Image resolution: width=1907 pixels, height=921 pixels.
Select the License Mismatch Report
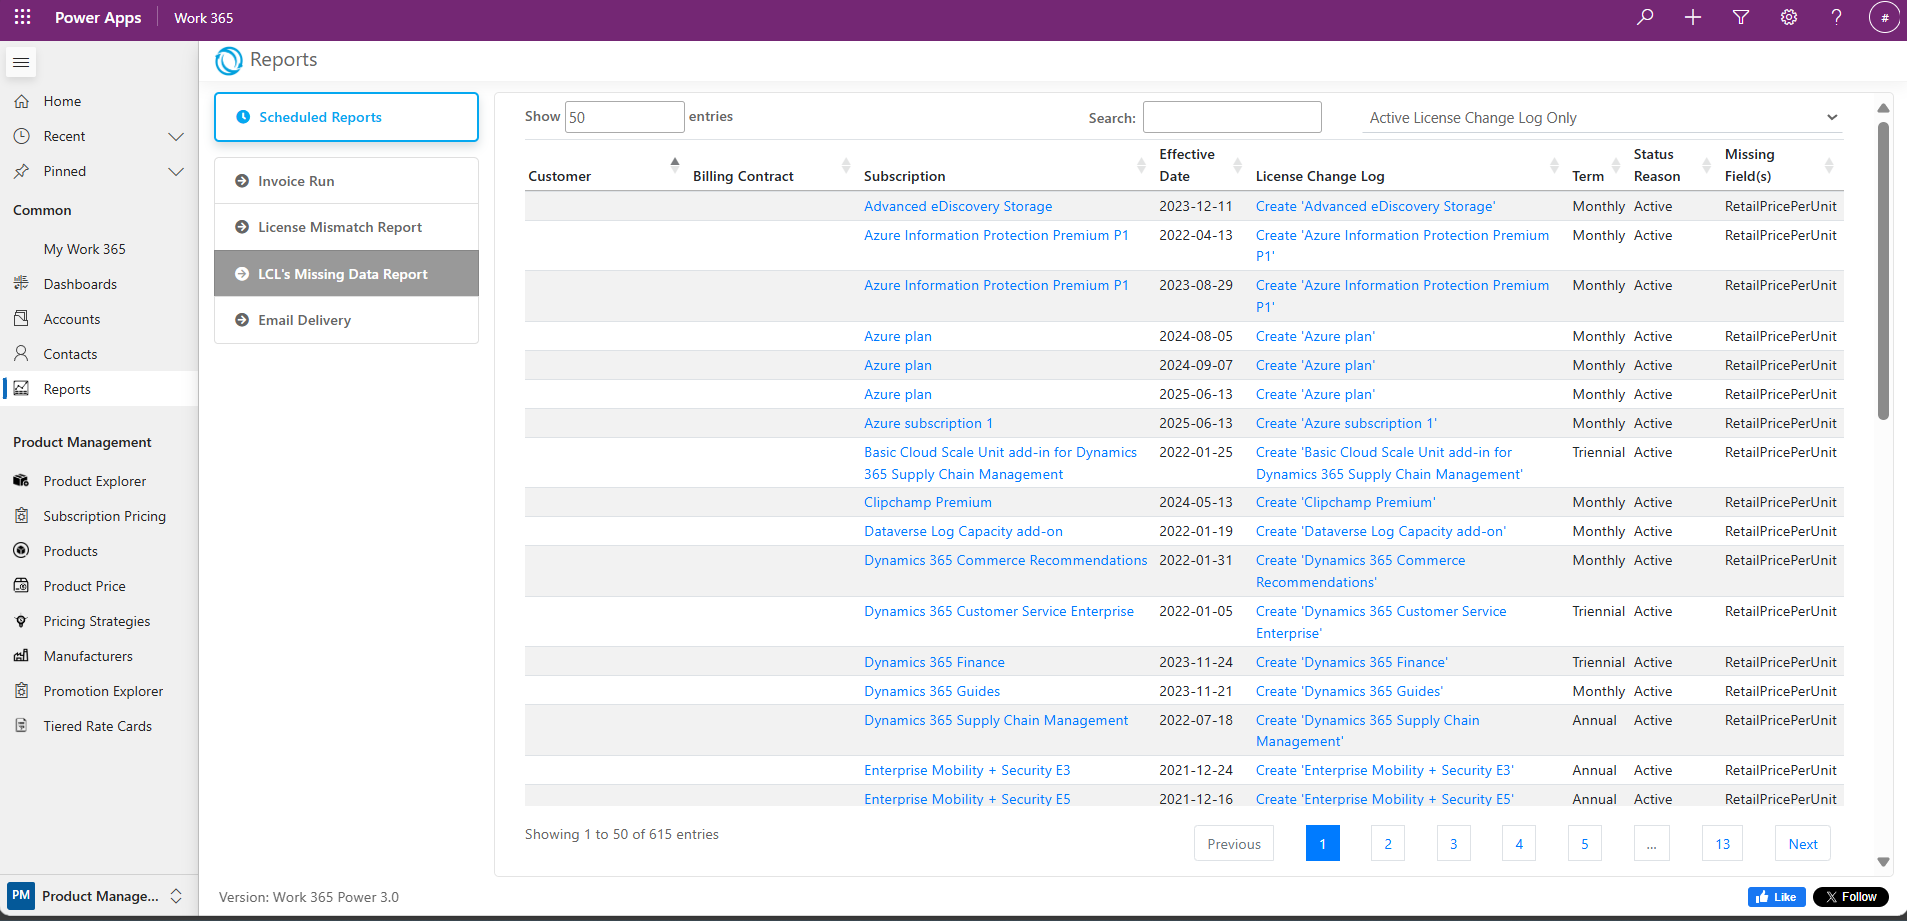(x=346, y=227)
